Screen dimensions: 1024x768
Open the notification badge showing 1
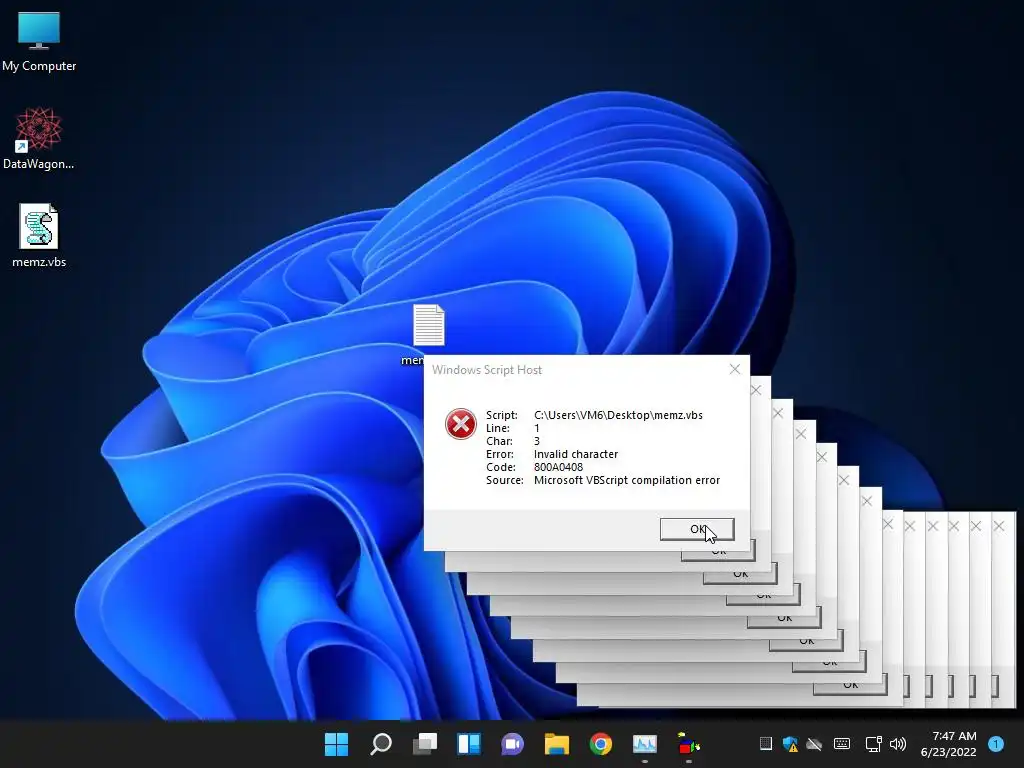click(996, 743)
